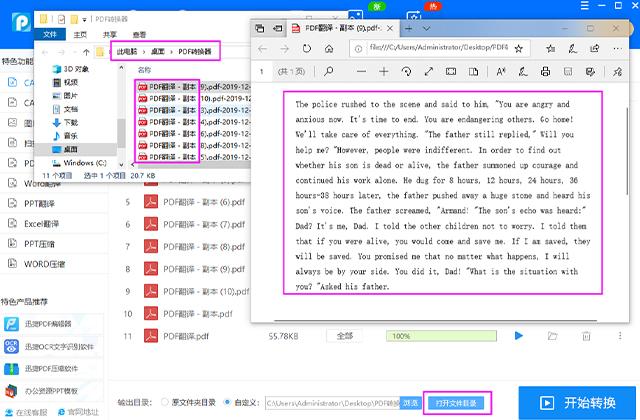640x420 pixels.
Task: Open the three-dot menu for PDF翻译.pdf row
Action: click(620, 336)
